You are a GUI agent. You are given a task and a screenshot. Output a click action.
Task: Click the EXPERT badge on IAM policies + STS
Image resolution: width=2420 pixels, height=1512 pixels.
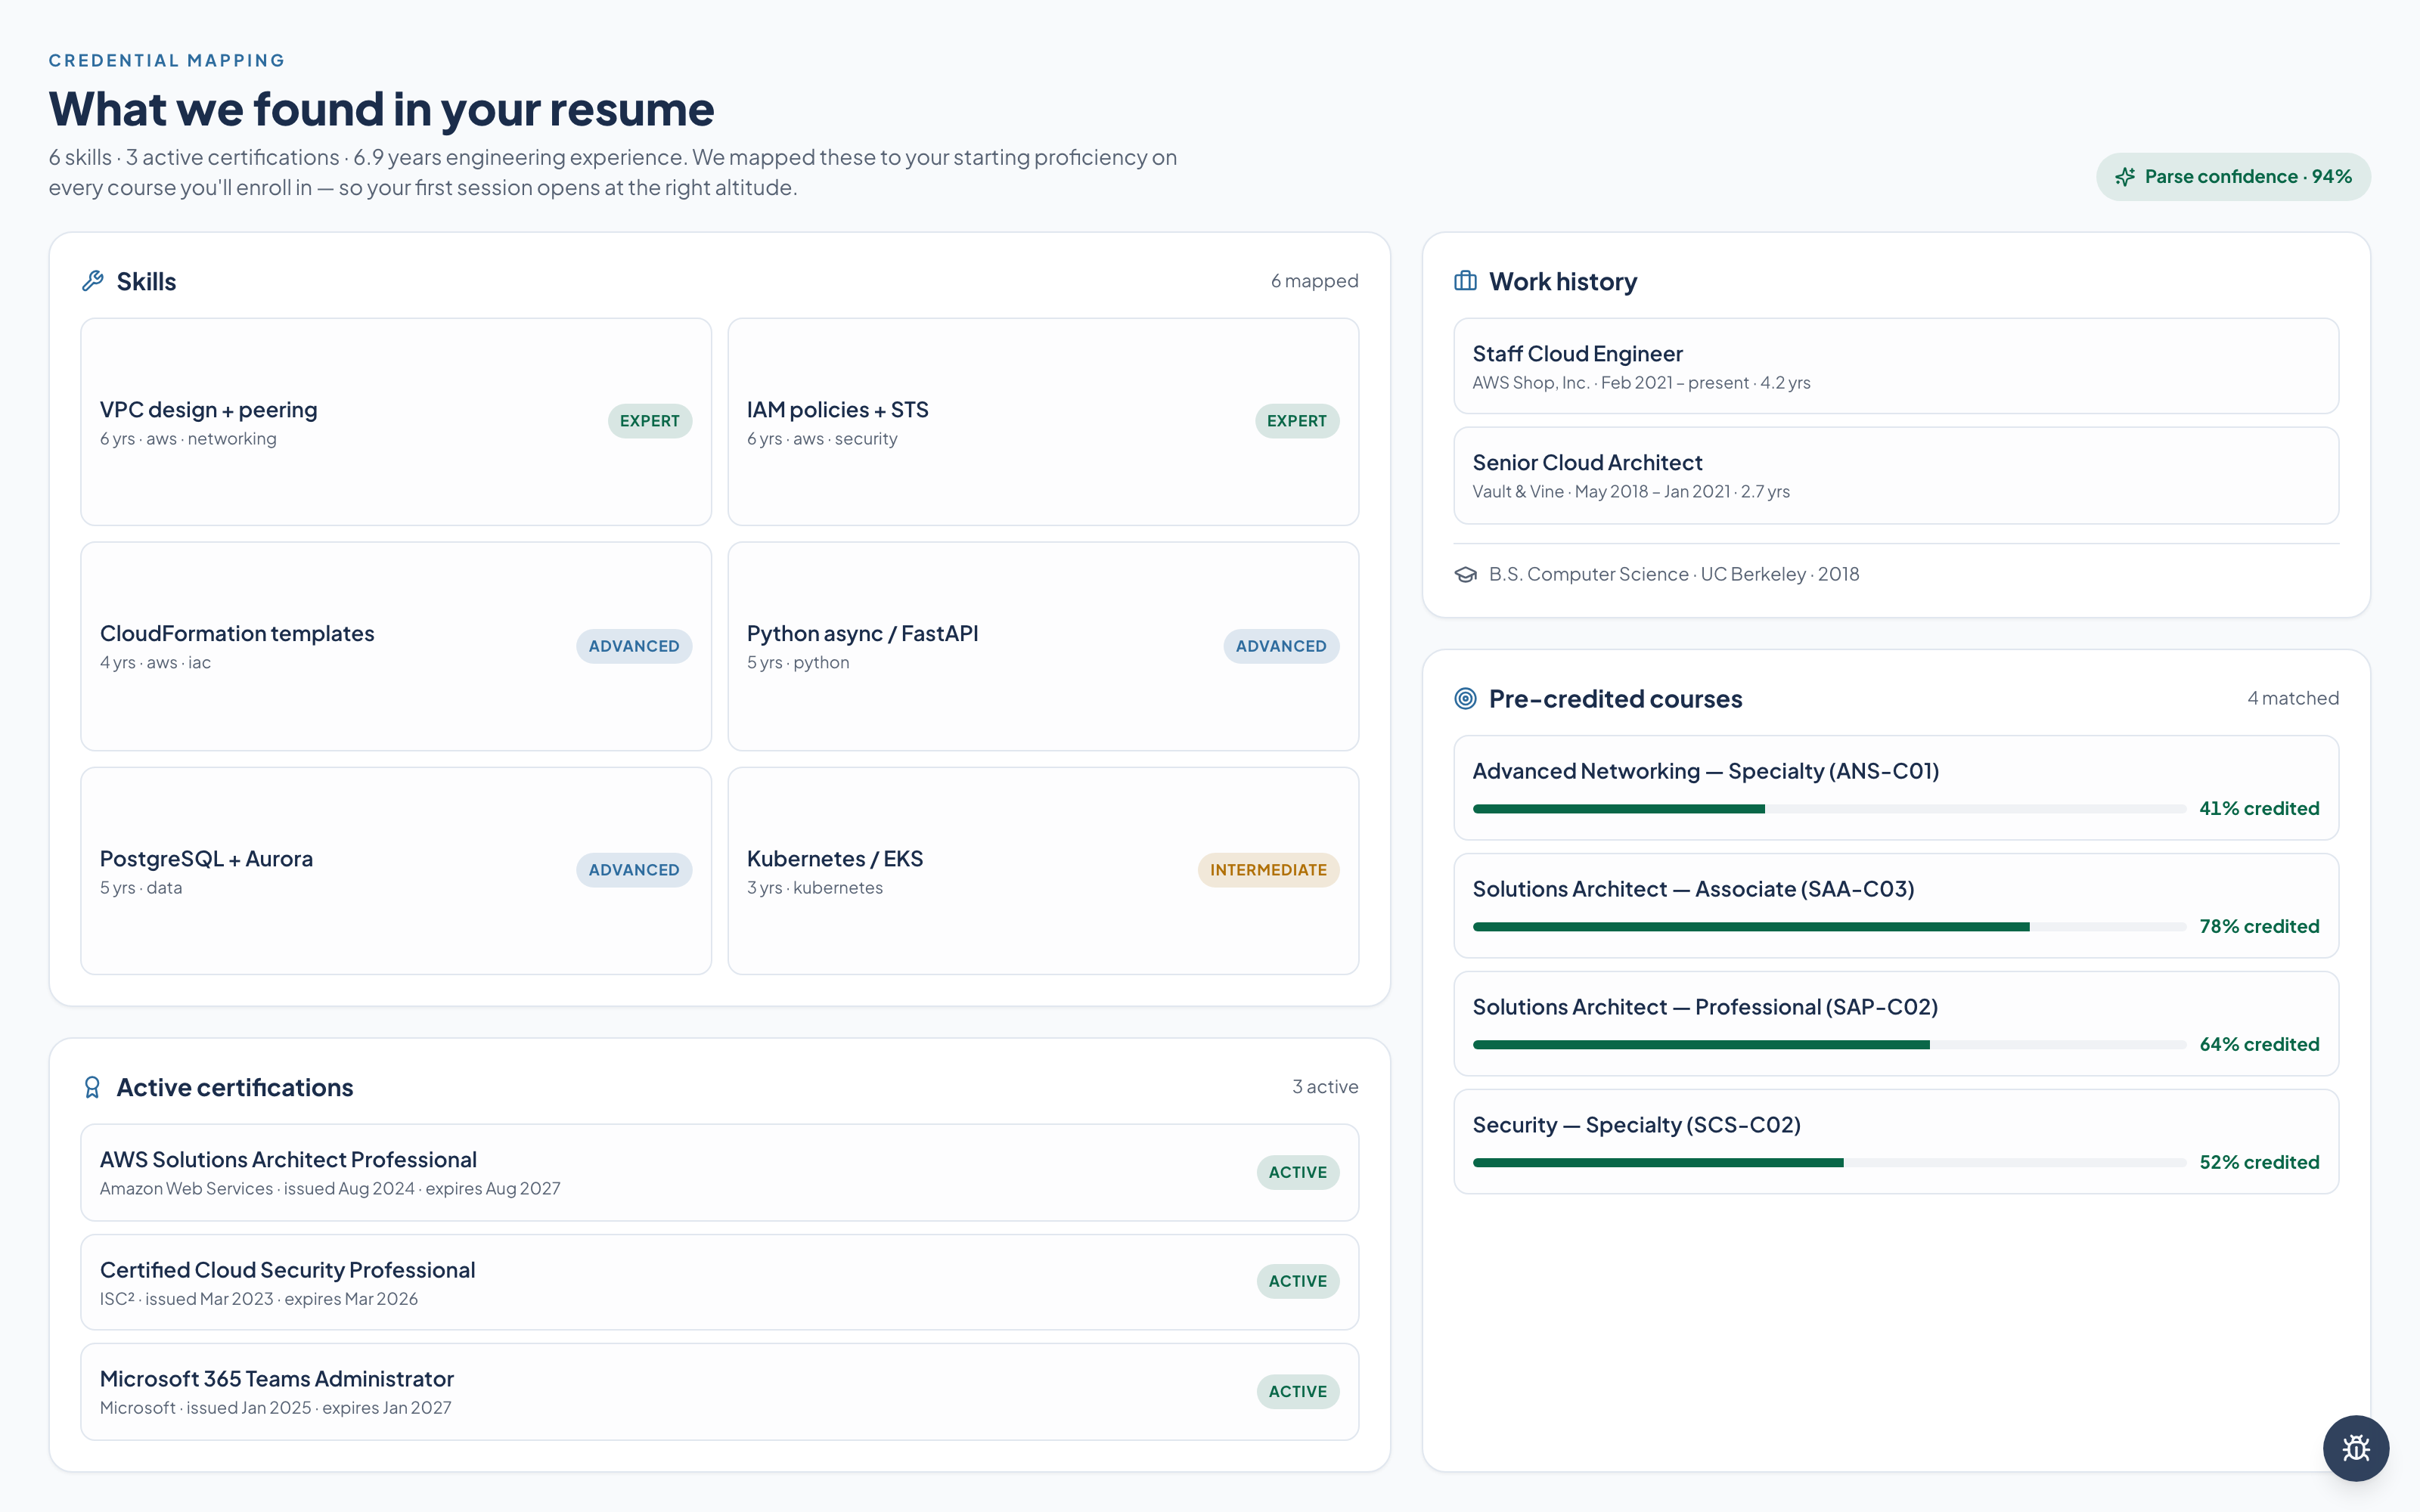(x=1296, y=421)
